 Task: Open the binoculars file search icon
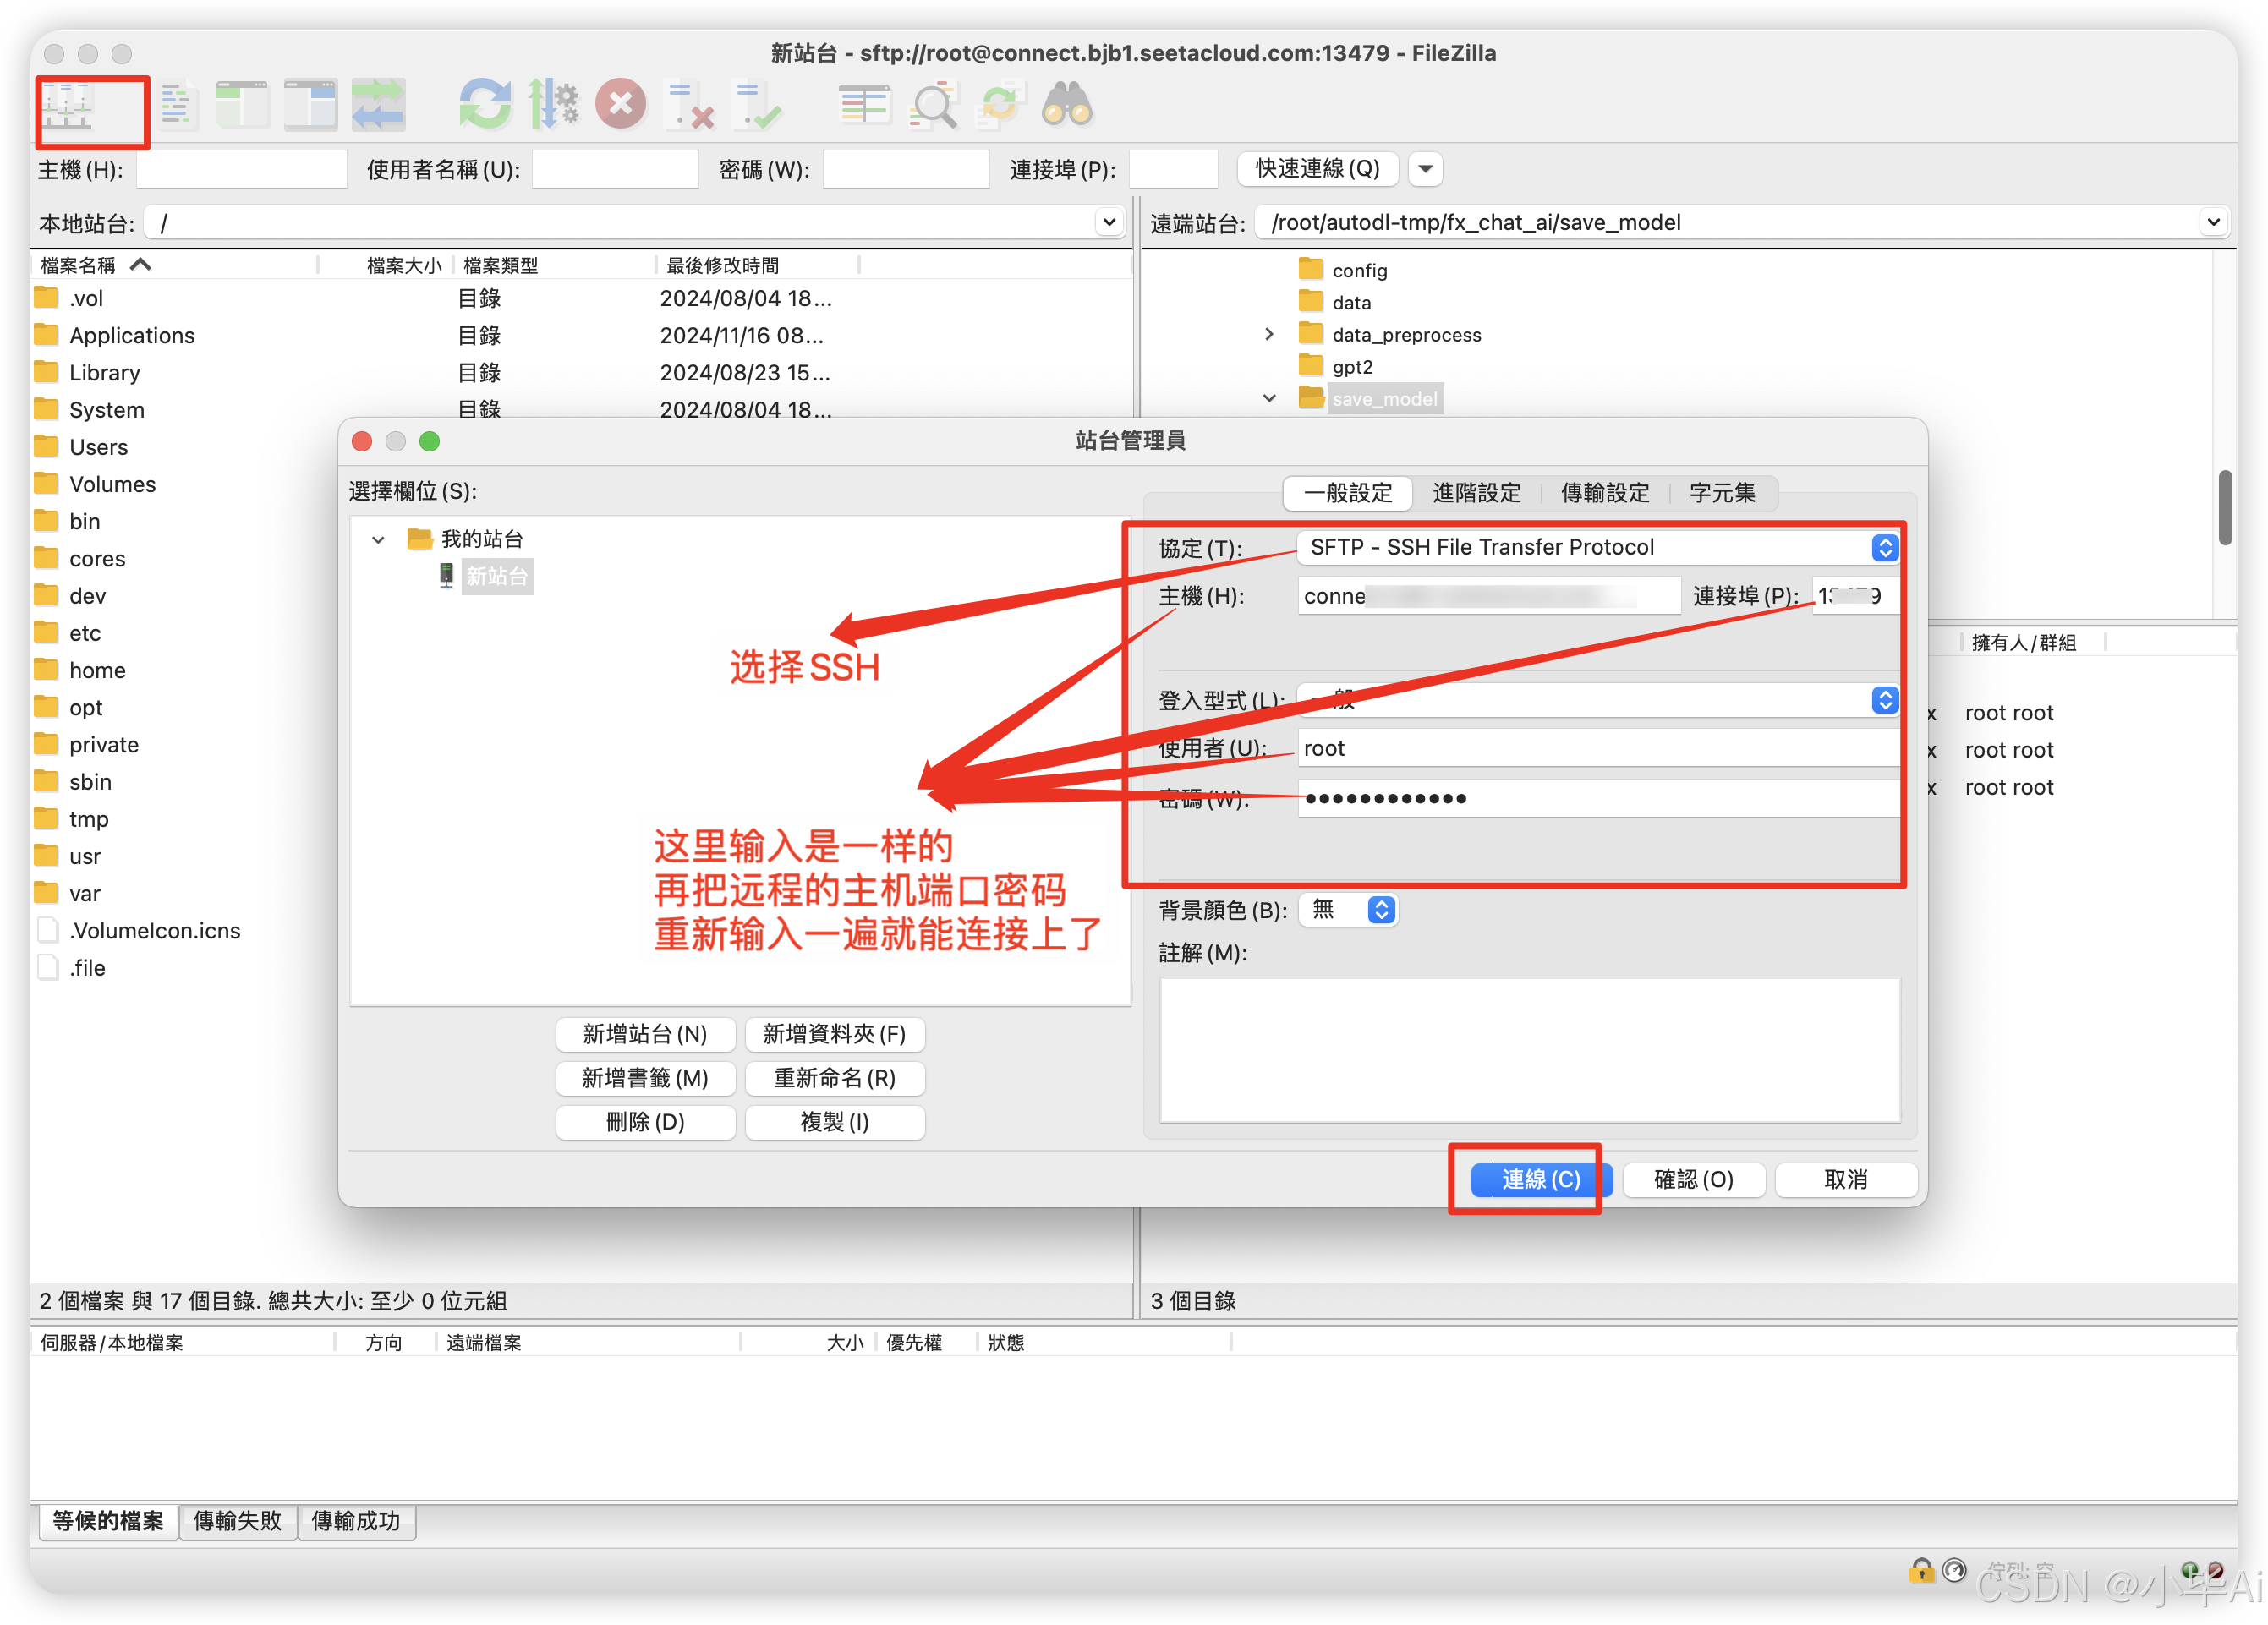(x=1067, y=106)
